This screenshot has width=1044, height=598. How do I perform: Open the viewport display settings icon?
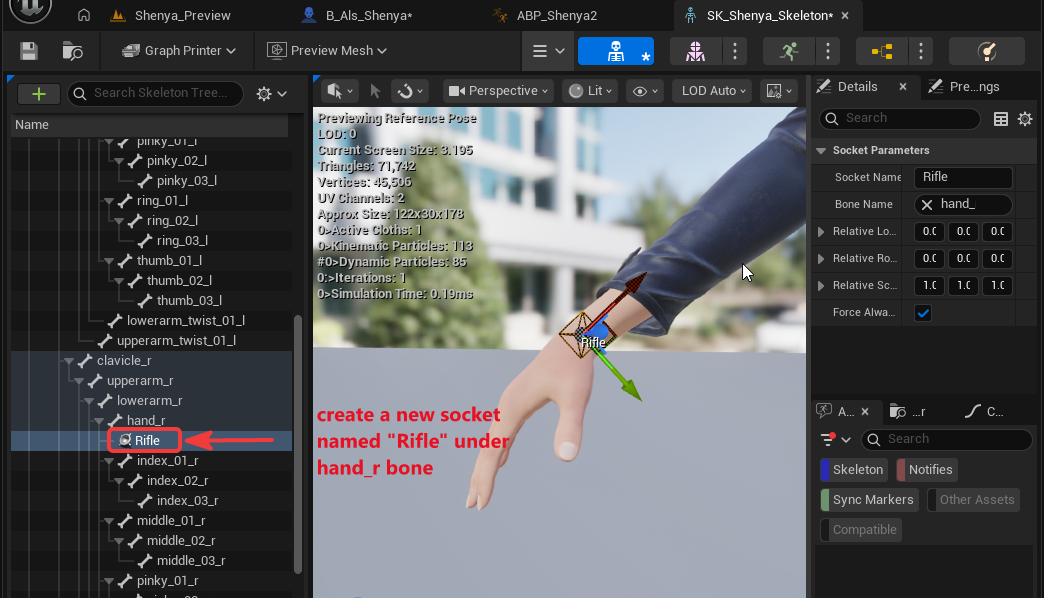[x=779, y=91]
